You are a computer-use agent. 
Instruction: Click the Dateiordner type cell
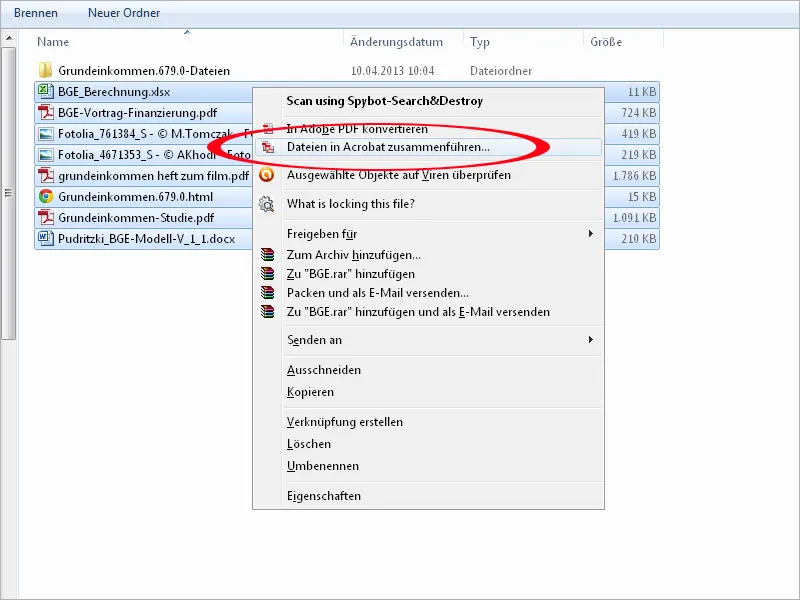pyautogui.click(x=501, y=71)
